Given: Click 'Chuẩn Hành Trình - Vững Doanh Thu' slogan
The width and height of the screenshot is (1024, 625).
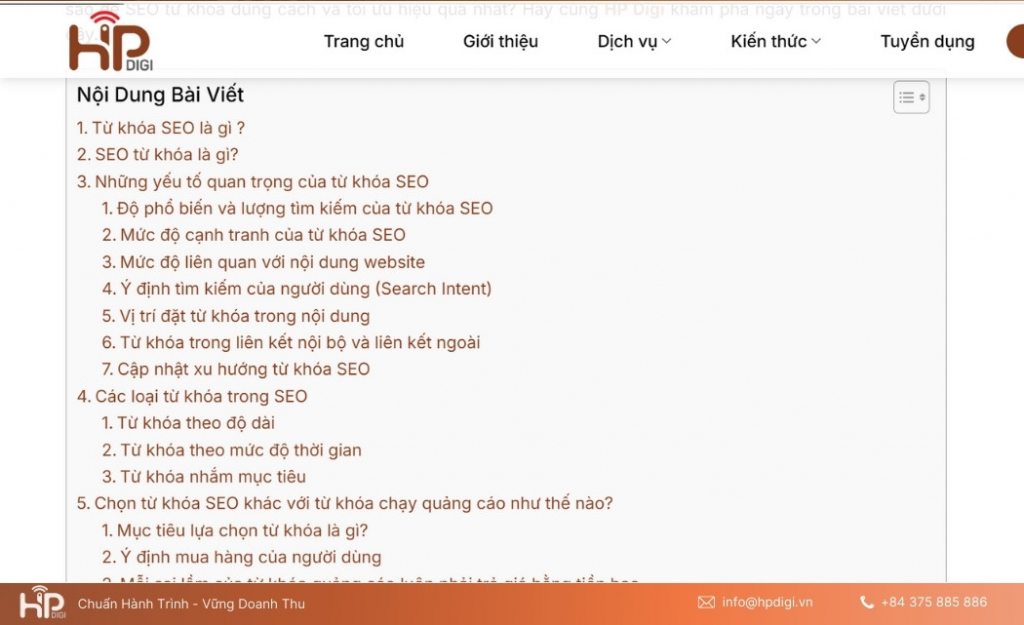Looking at the screenshot, I should (191, 603).
